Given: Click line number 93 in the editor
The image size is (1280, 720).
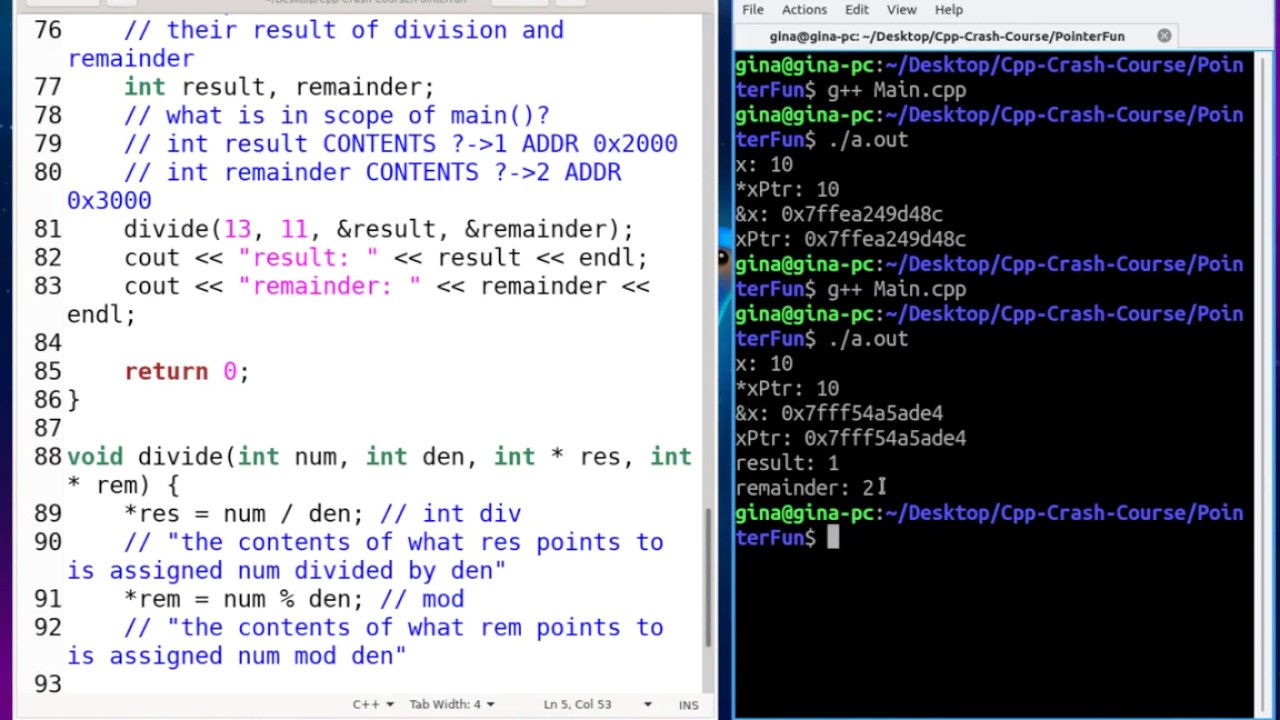Looking at the screenshot, I should pos(47,684).
